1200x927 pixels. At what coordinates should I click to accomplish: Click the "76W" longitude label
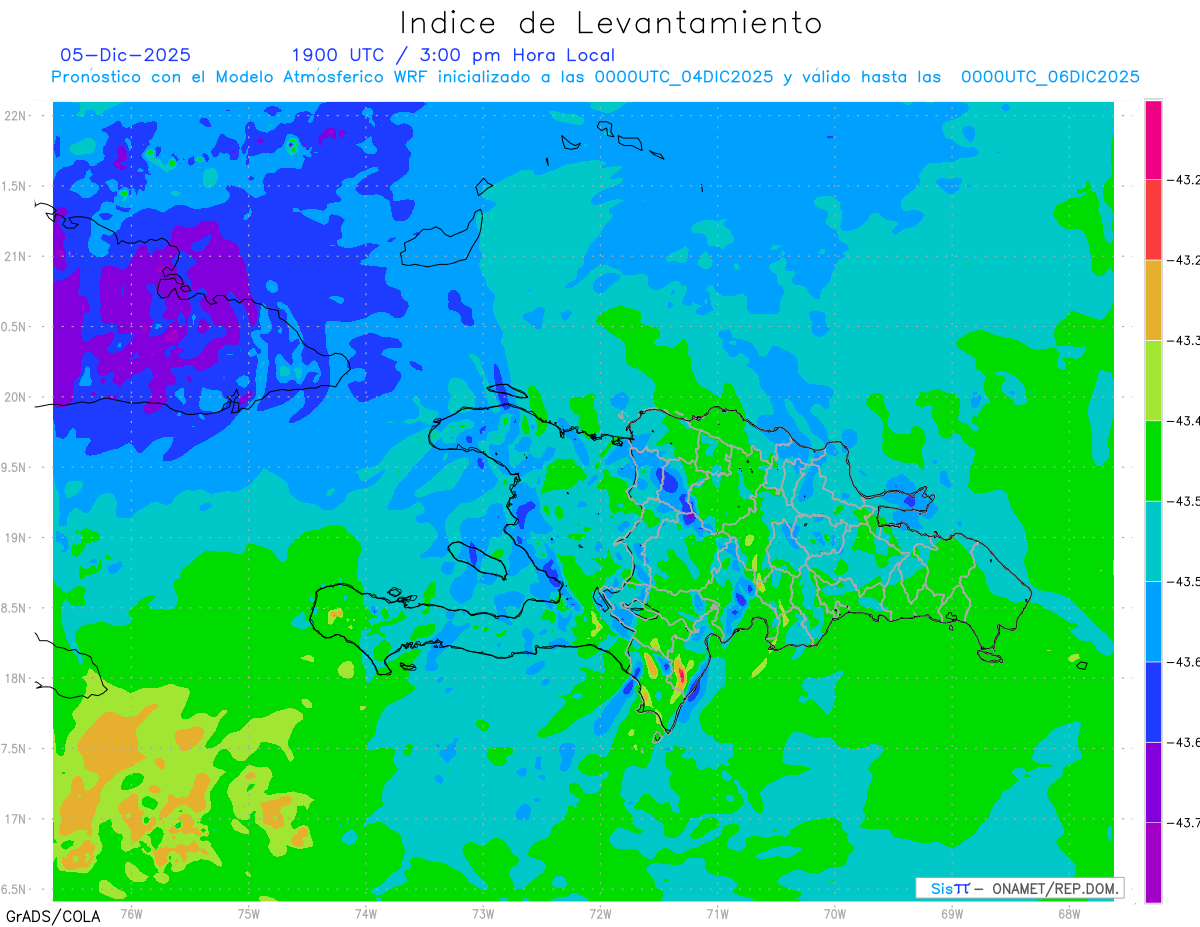point(131,913)
